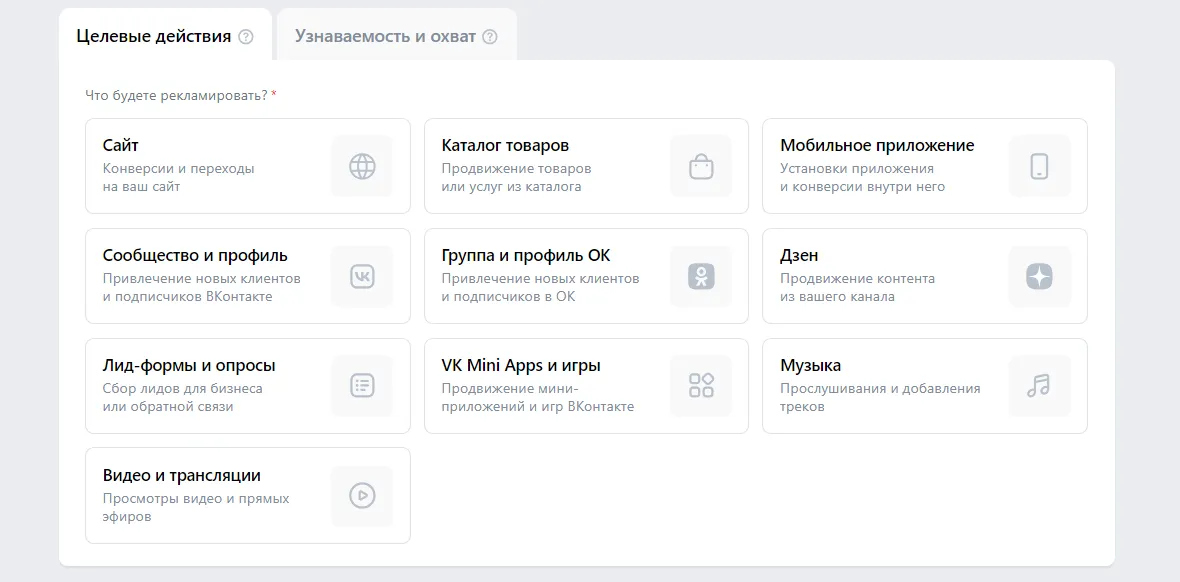
Task: Switch to the Целевые действия tab
Action: pyautogui.click(x=165, y=35)
